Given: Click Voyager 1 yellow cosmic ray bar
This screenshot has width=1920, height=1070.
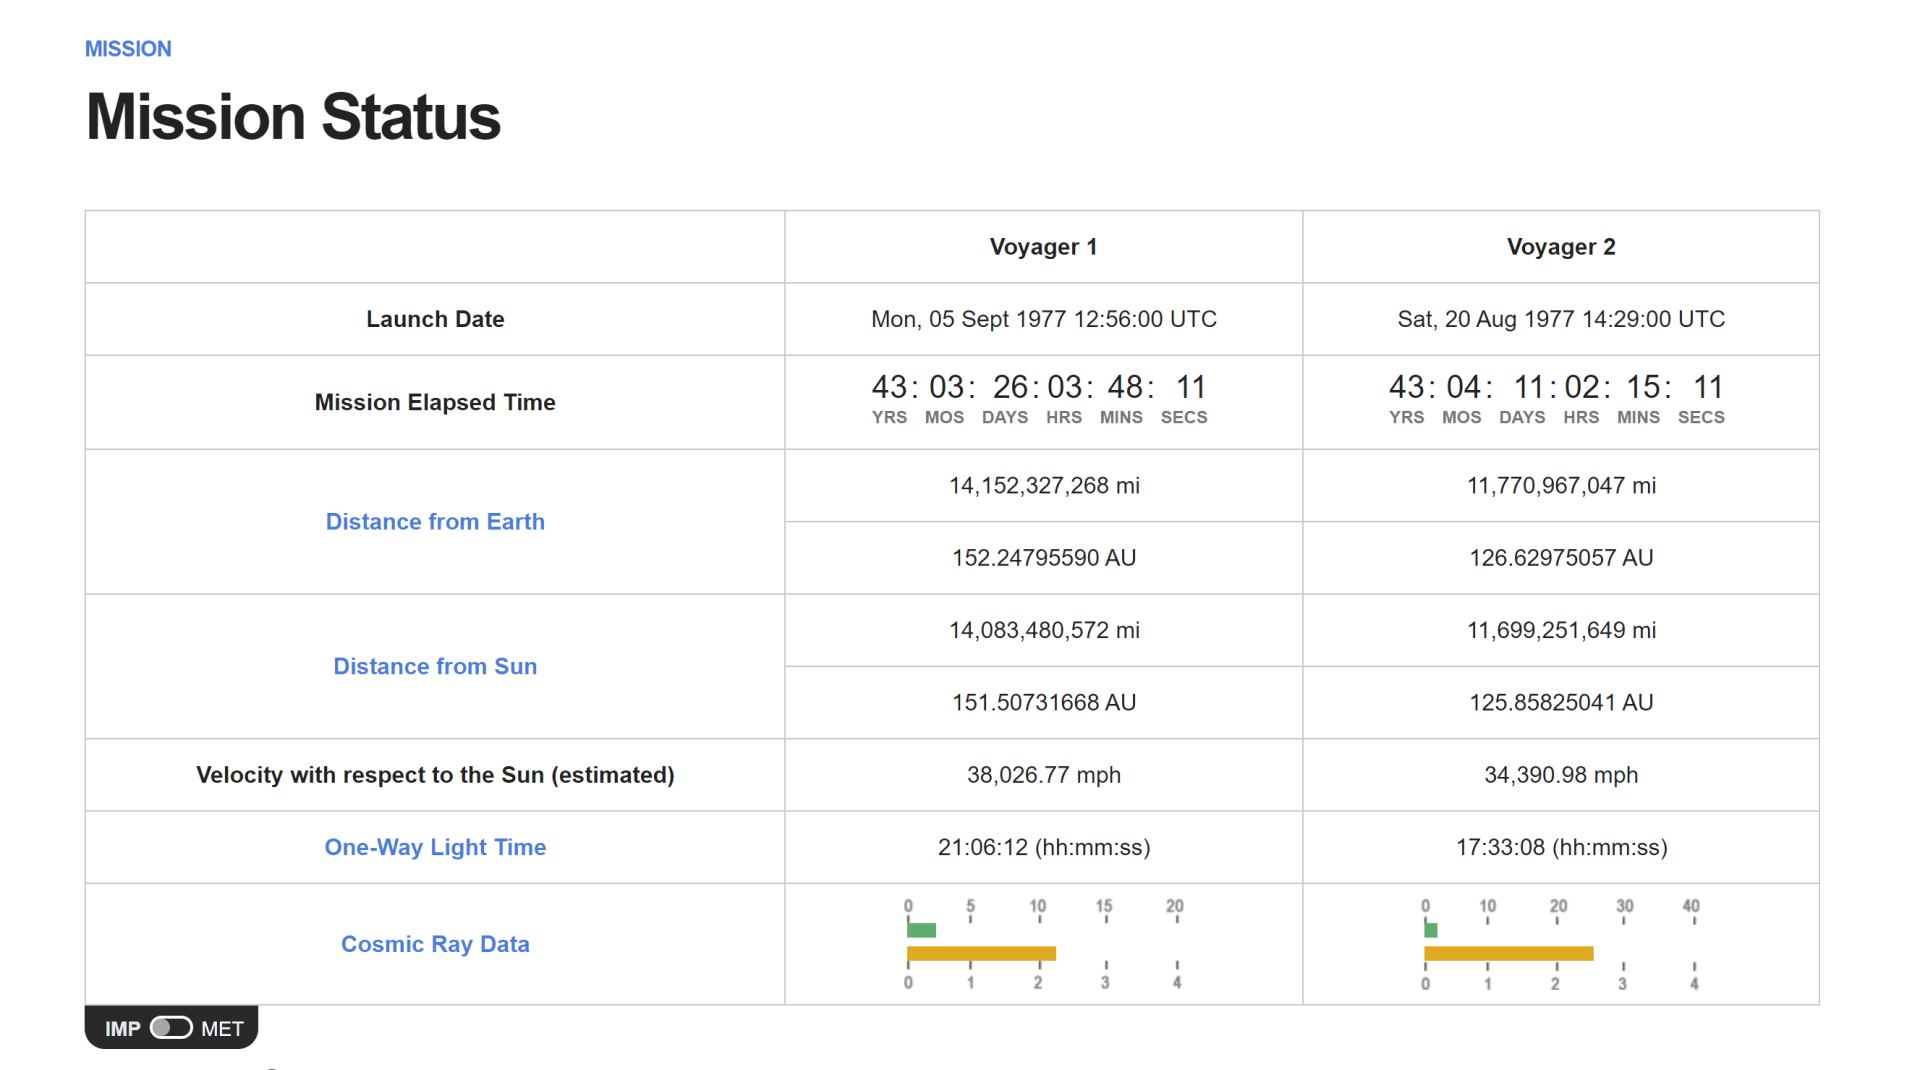Looking at the screenshot, I should coord(981,954).
